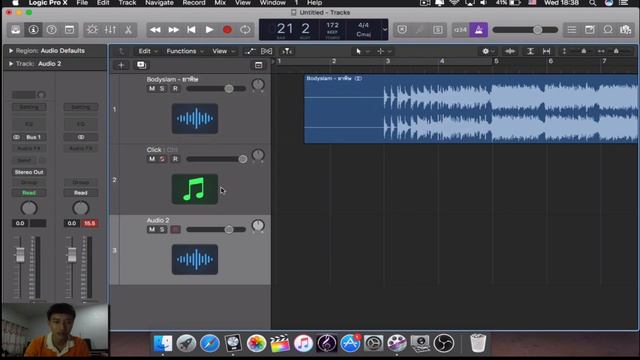Viewport: 640px width, 360px height.
Task: Click the Audio 2 track waveform icon
Action: tap(195, 259)
